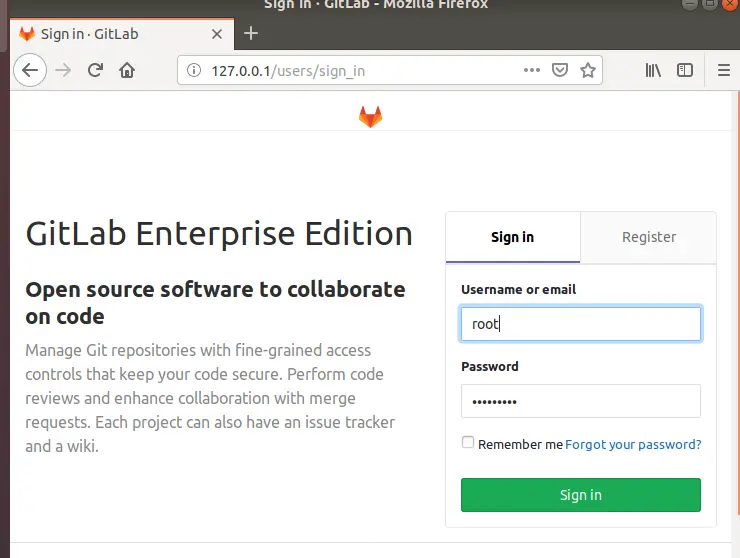The height and width of the screenshot is (558, 740).
Task: Go back using the browser back arrow
Action: point(30,70)
